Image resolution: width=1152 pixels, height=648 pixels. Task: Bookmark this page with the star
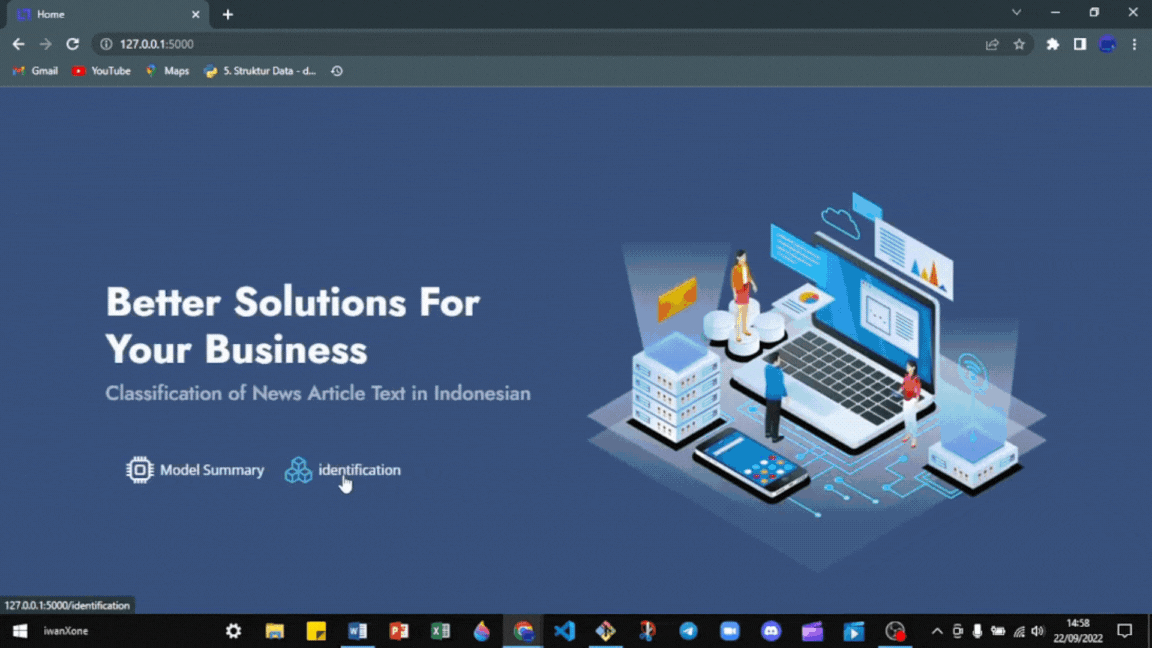(x=1019, y=44)
